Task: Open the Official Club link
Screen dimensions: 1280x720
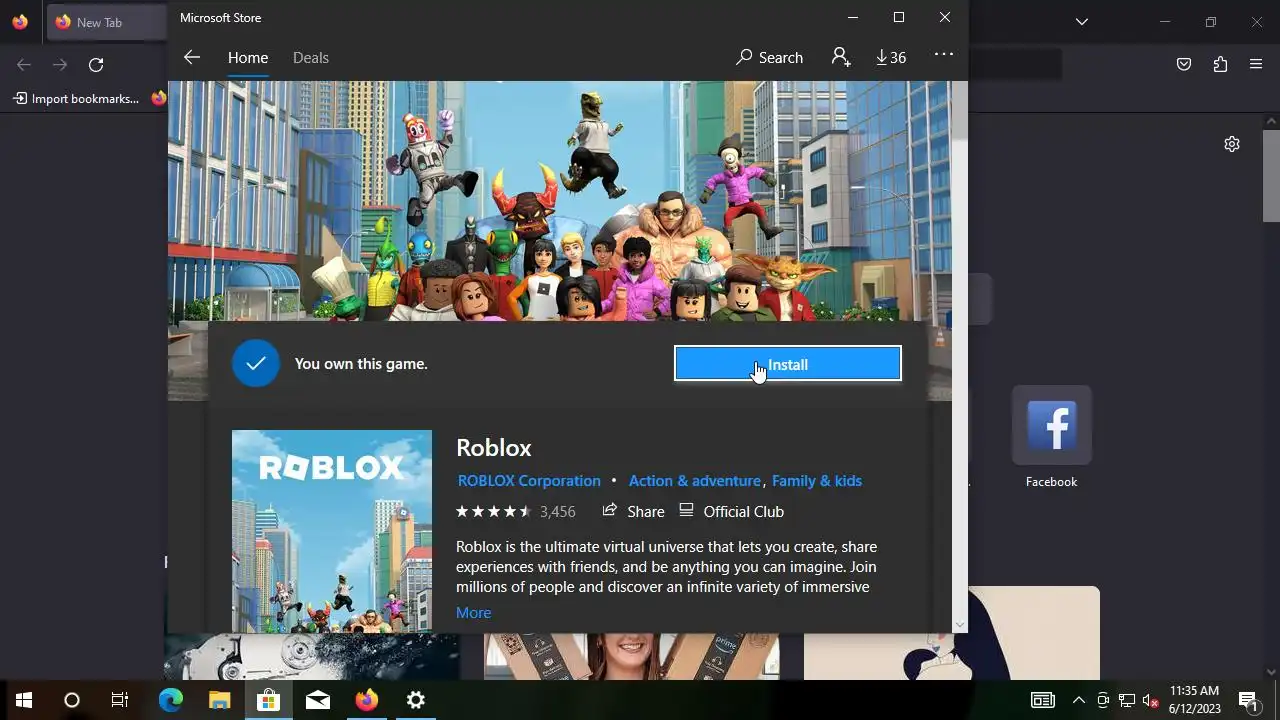Action: 731,511
